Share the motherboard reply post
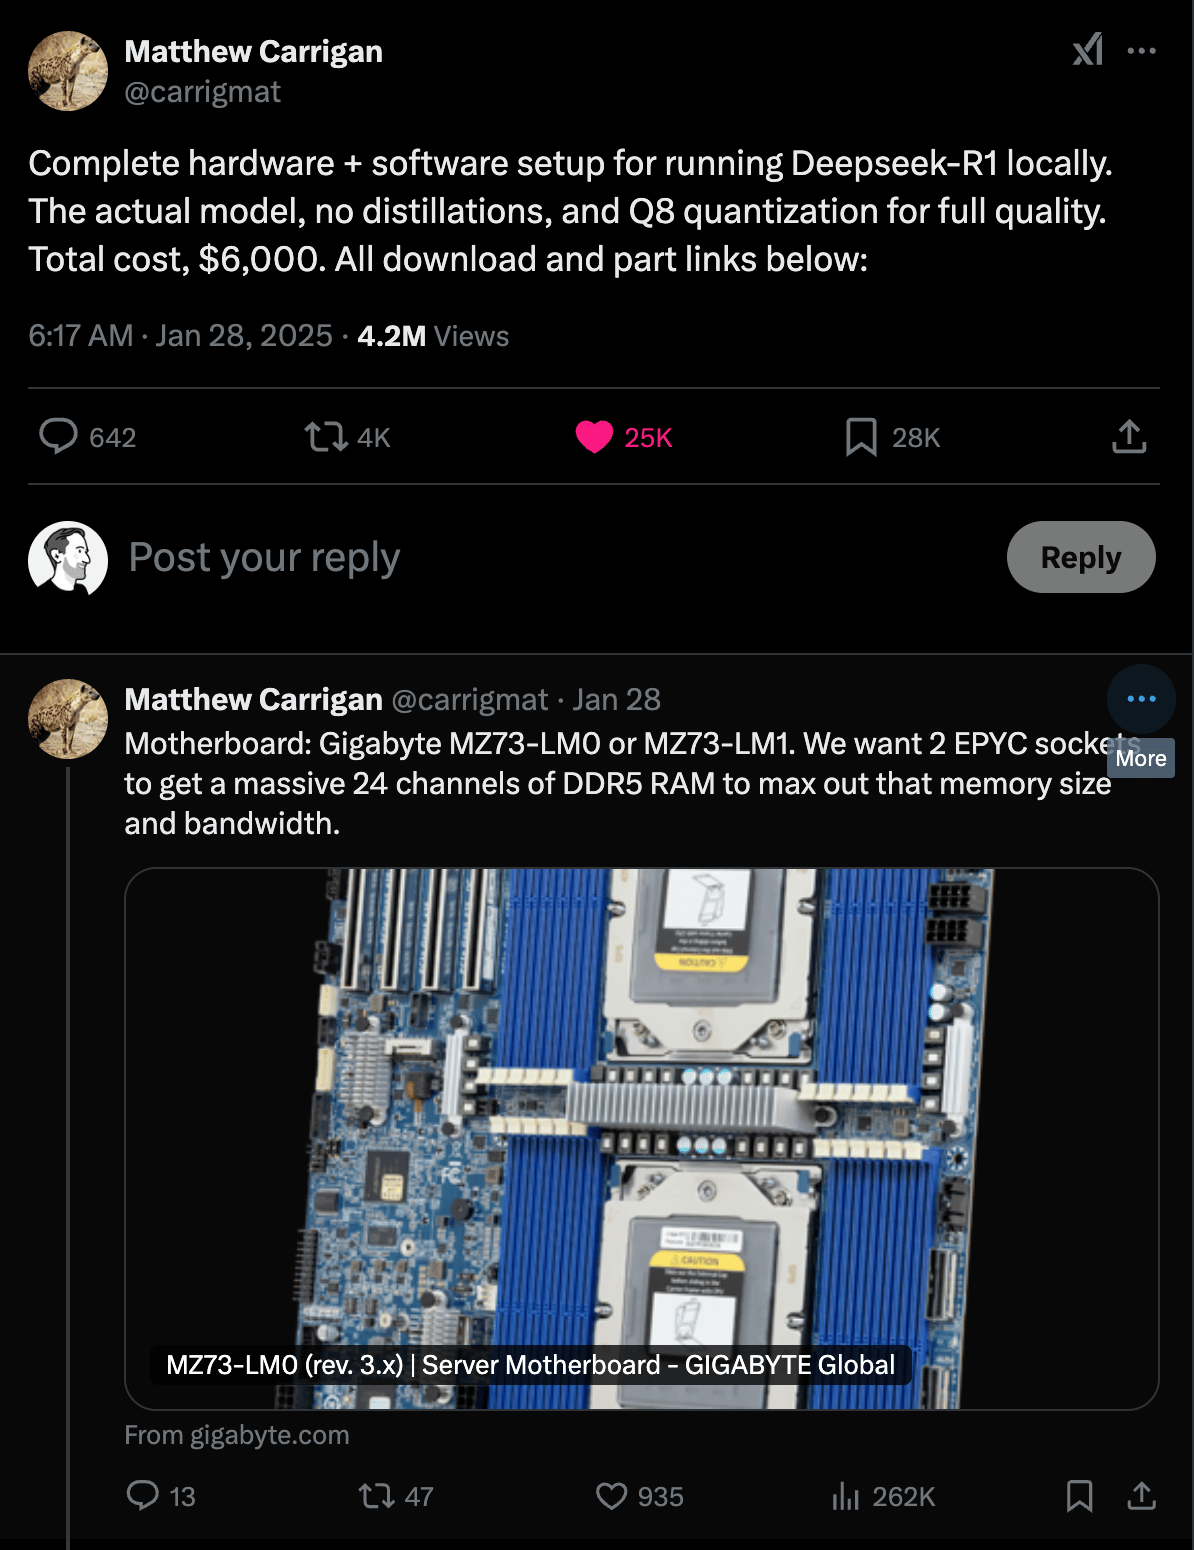Image resolution: width=1194 pixels, height=1550 pixels. pos(1141,1496)
